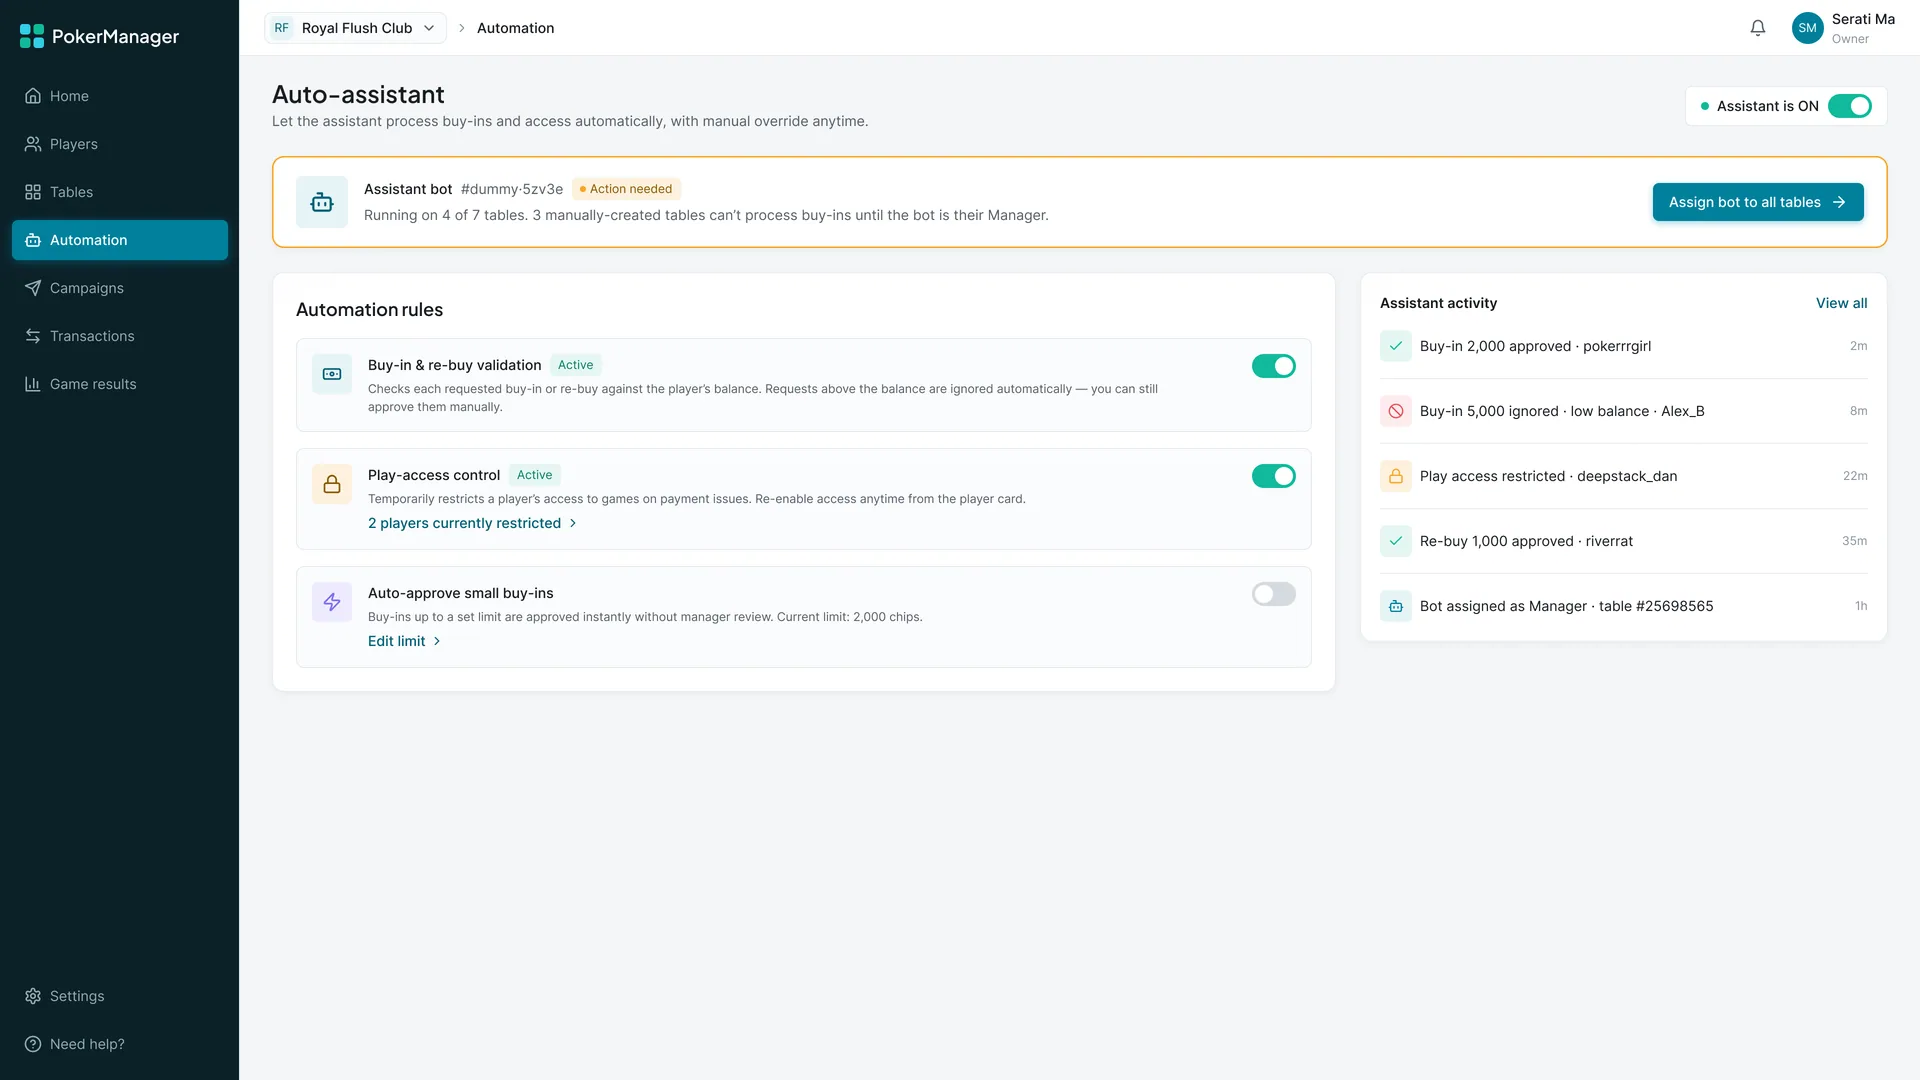Open notifications bell
1920x1080 pixels.
[x=1758, y=28]
